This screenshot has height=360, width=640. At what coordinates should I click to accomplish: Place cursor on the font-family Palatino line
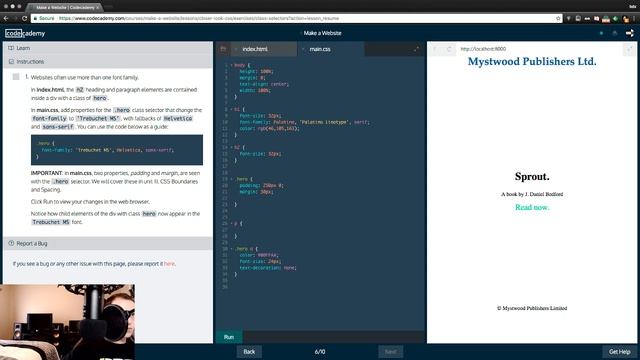[304, 122]
